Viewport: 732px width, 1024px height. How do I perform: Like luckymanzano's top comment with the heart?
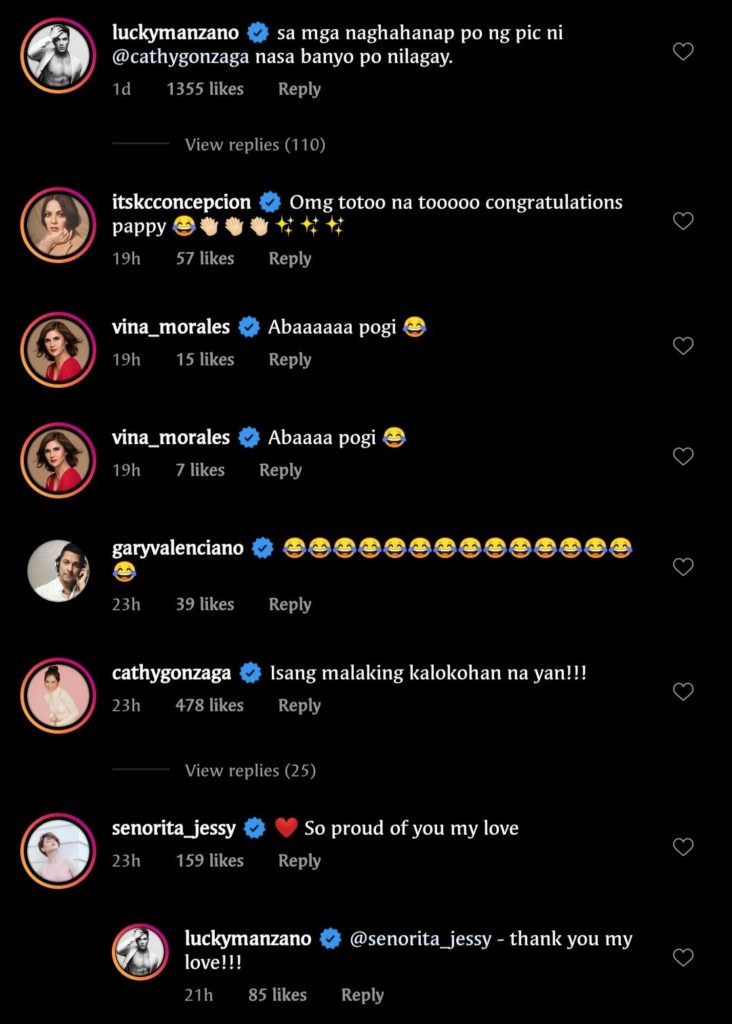pos(683,51)
